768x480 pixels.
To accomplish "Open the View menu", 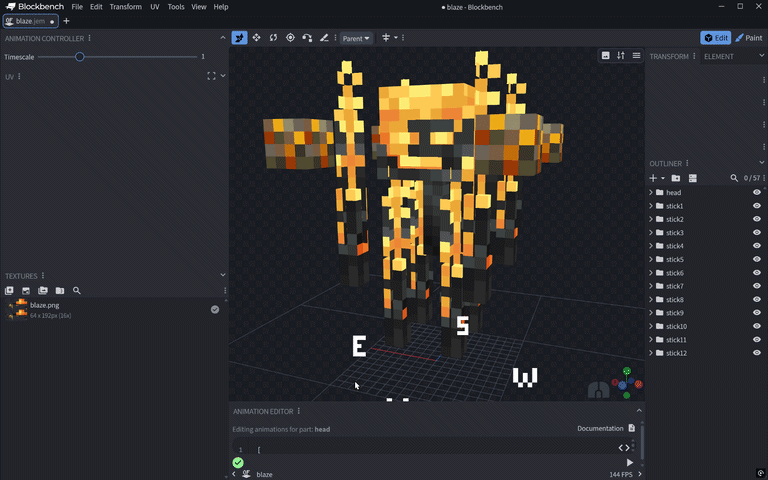I will coord(198,7).
